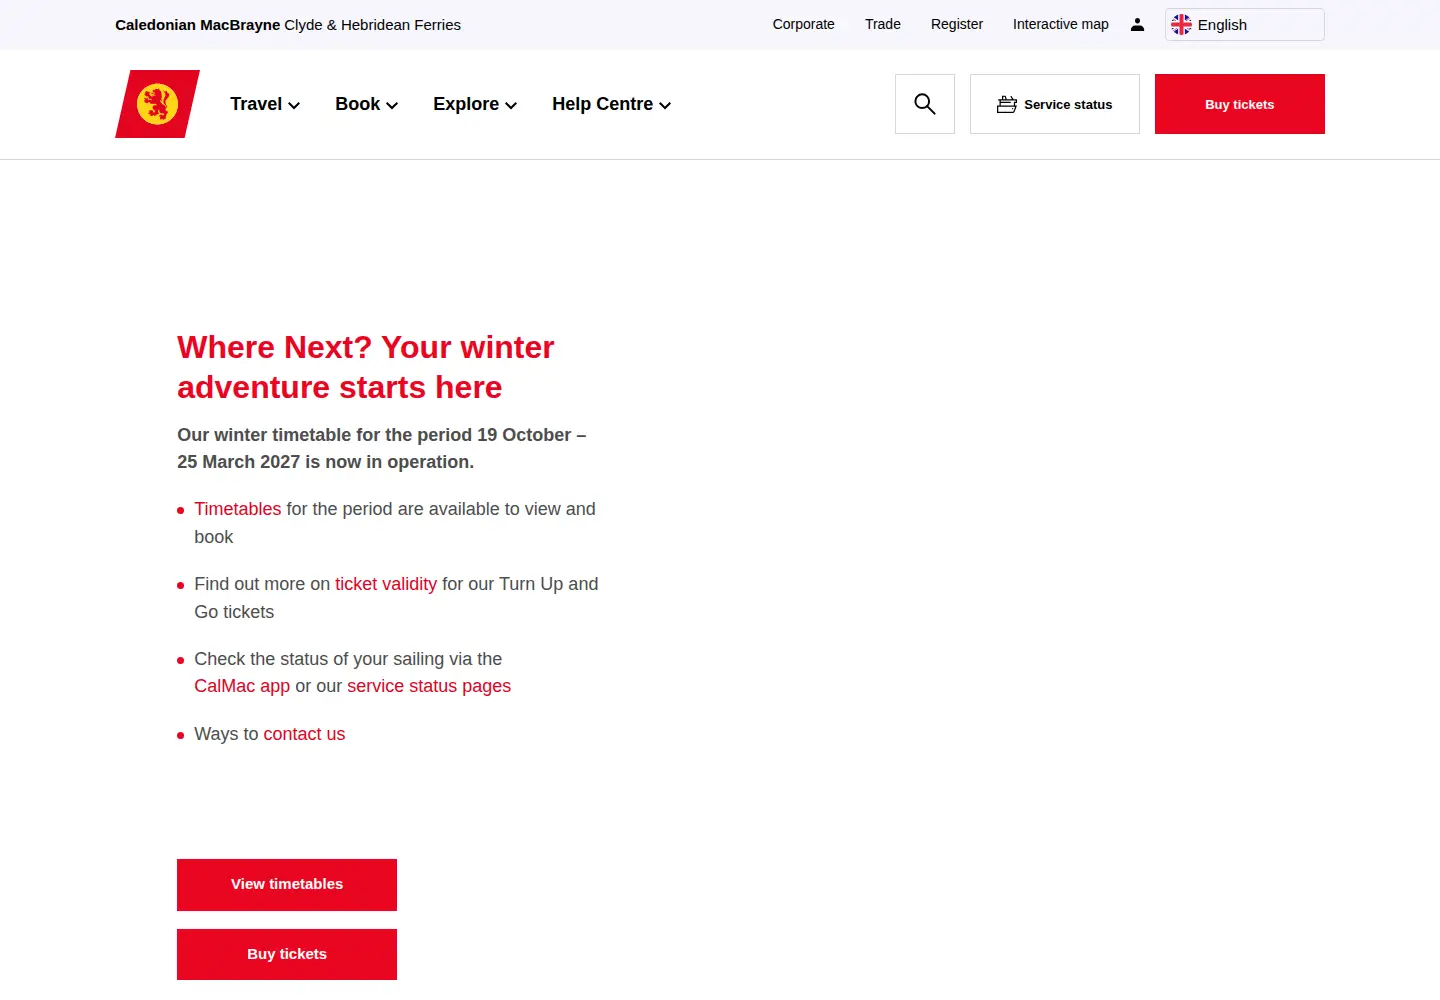Expand the Book menu
The height and width of the screenshot is (1000, 1440).
(x=366, y=104)
